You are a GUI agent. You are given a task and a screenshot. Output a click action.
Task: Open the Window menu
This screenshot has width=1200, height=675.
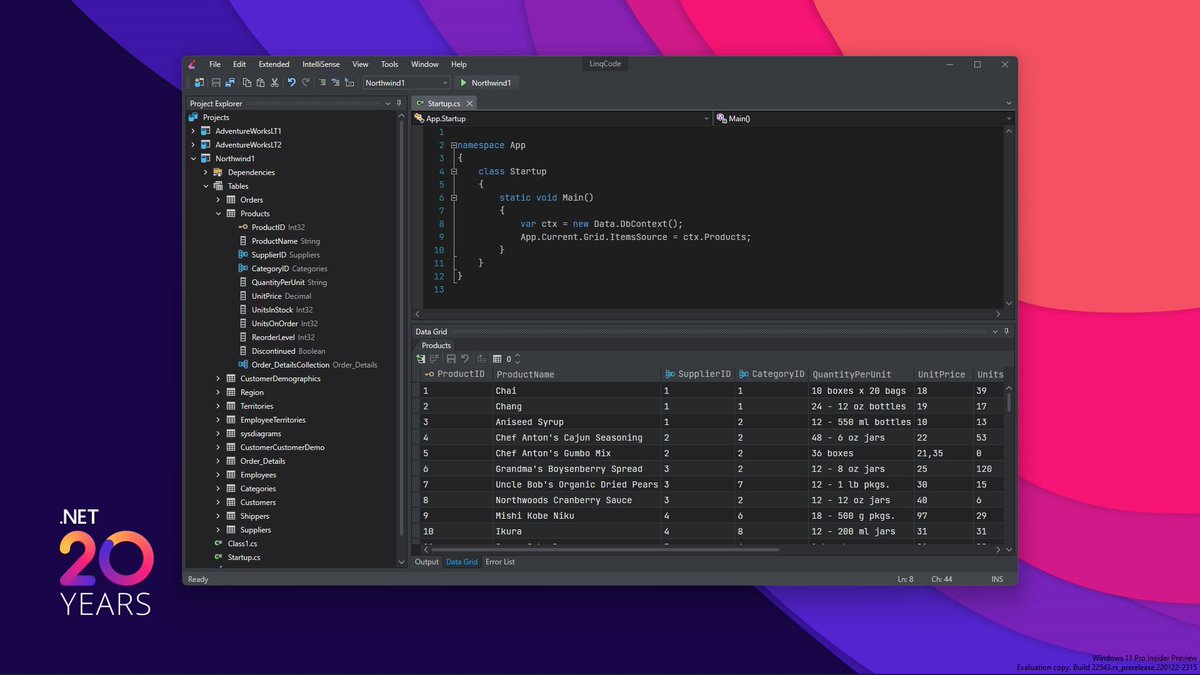click(425, 64)
